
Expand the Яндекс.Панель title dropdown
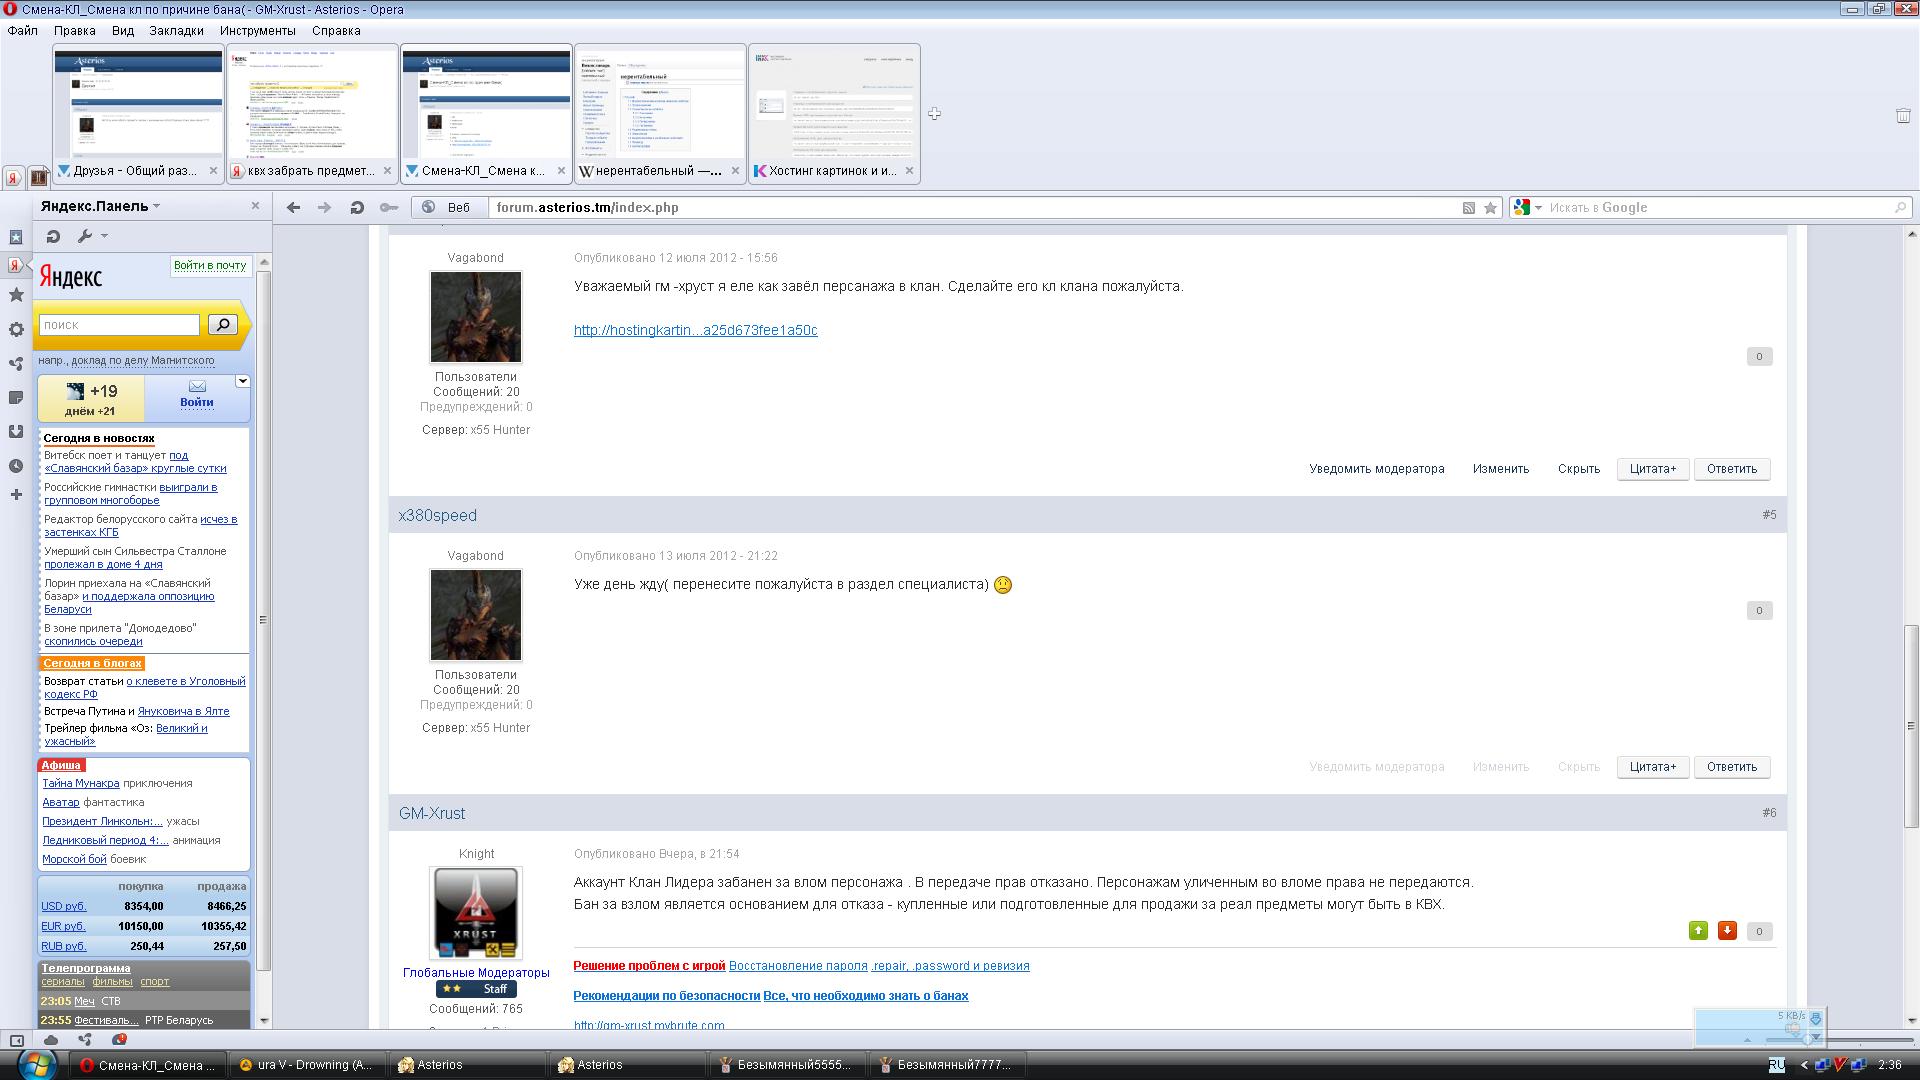tap(157, 206)
